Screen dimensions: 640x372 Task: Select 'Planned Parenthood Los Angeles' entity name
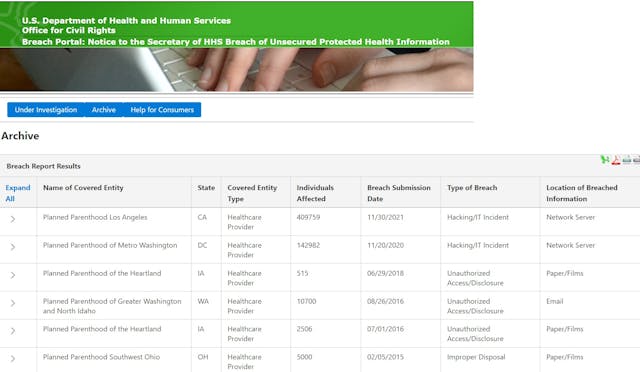click(95, 217)
